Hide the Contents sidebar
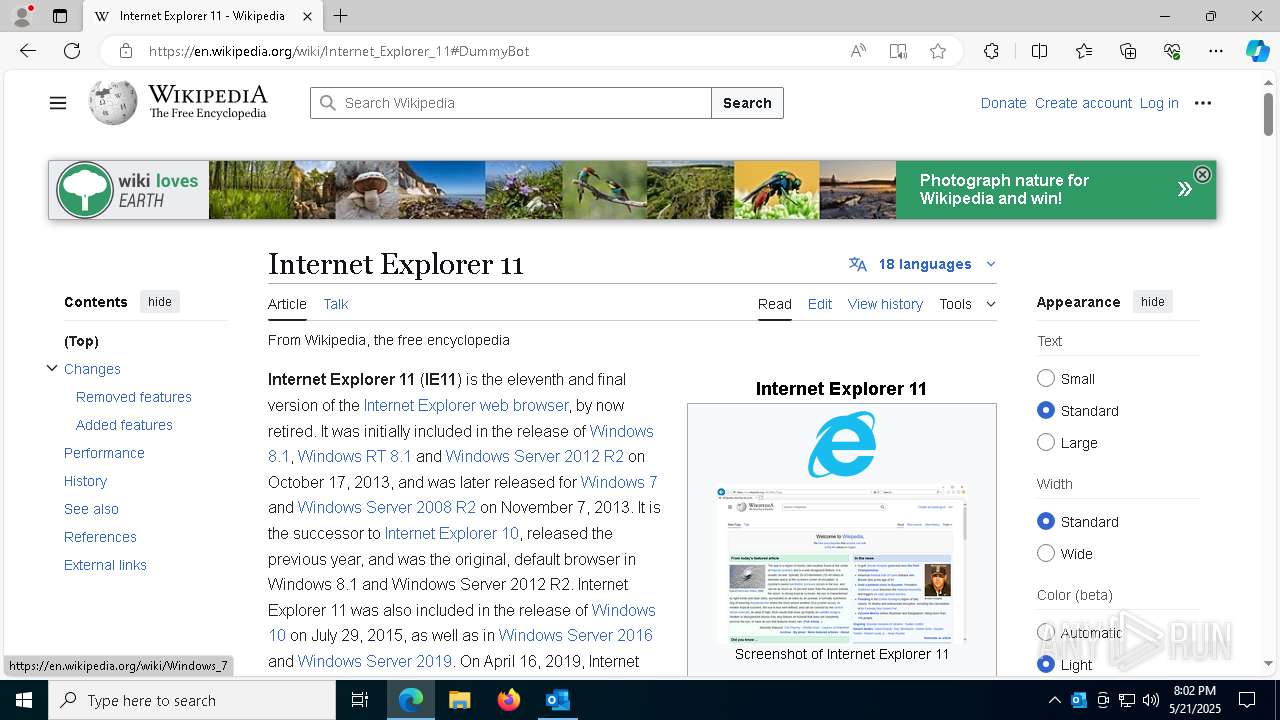 click(x=160, y=302)
